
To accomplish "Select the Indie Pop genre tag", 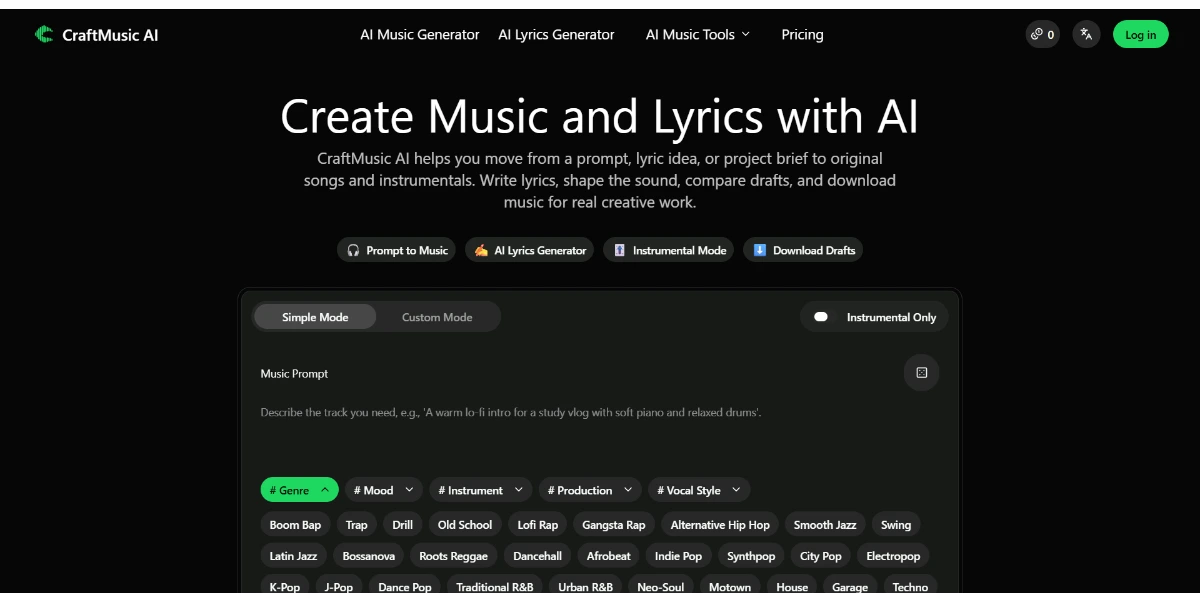I will (678, 556).
